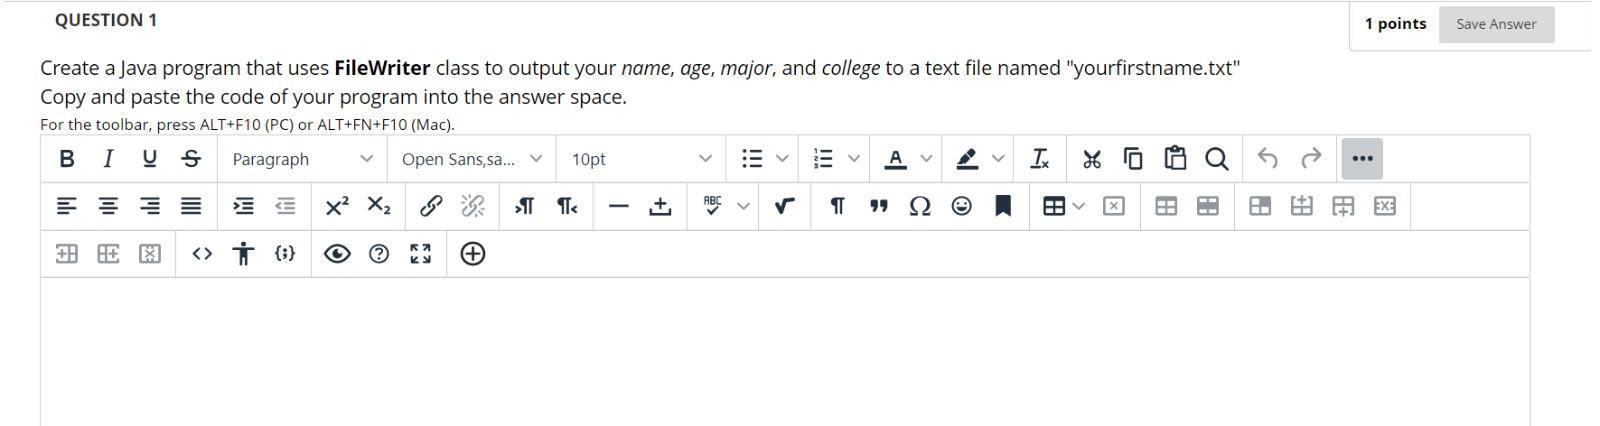1600x426 pixels.
Task: Open the 10pt font size dropdown
Action: tap(641, 159)
